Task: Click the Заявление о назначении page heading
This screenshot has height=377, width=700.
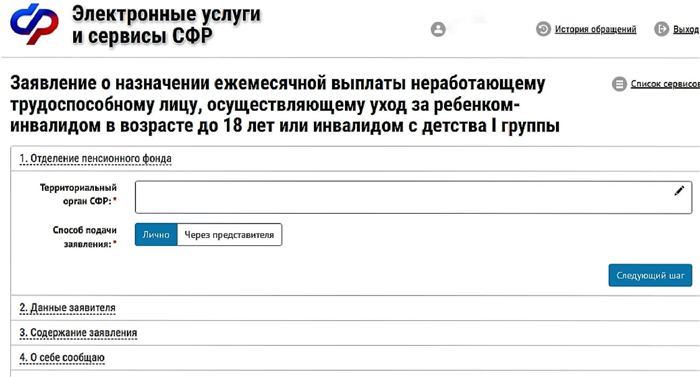Action: click(285, 105)
